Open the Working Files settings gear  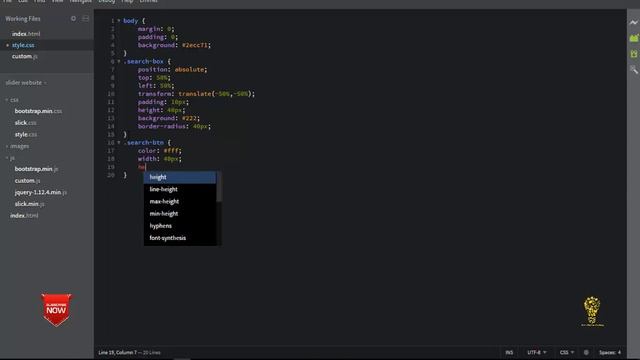pyautogui.click(x=73, y=18)
